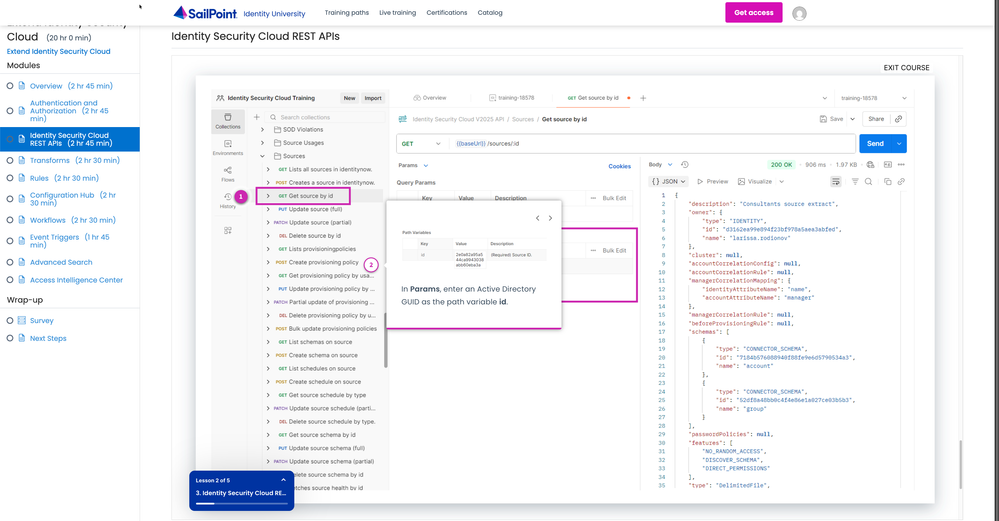
Task: Click the copy link icon next to Share
Action: point(898,119)
